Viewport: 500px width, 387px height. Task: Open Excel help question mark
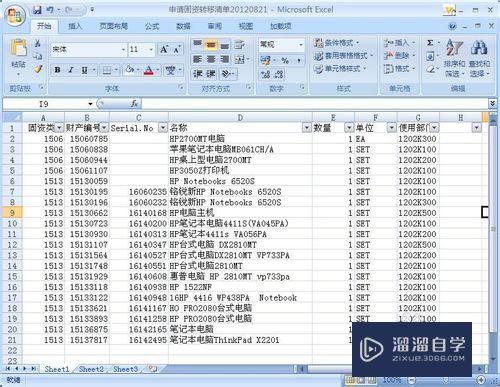pos(452,26)
